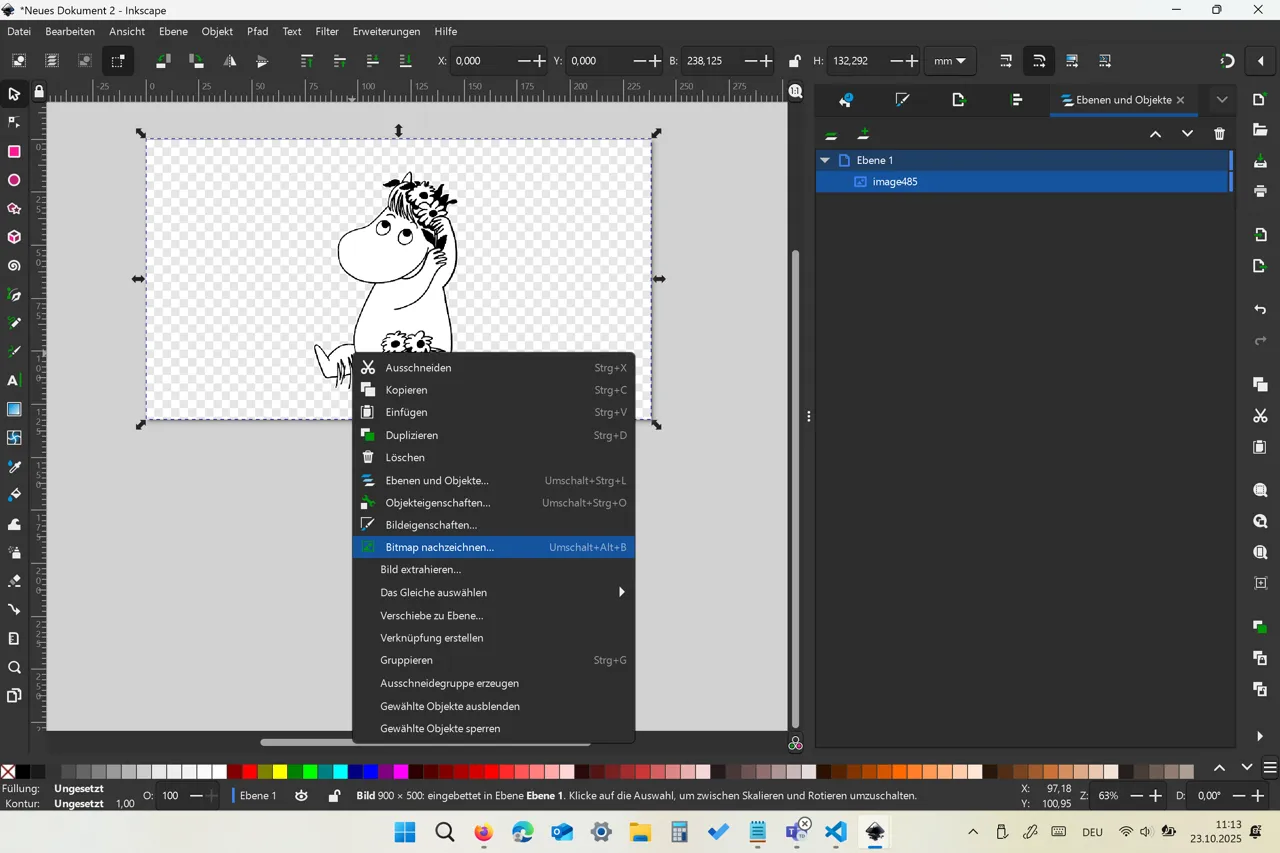Select the Star and polygon tool
Viewport: 1280px width, 853px height.
[14, 209]
